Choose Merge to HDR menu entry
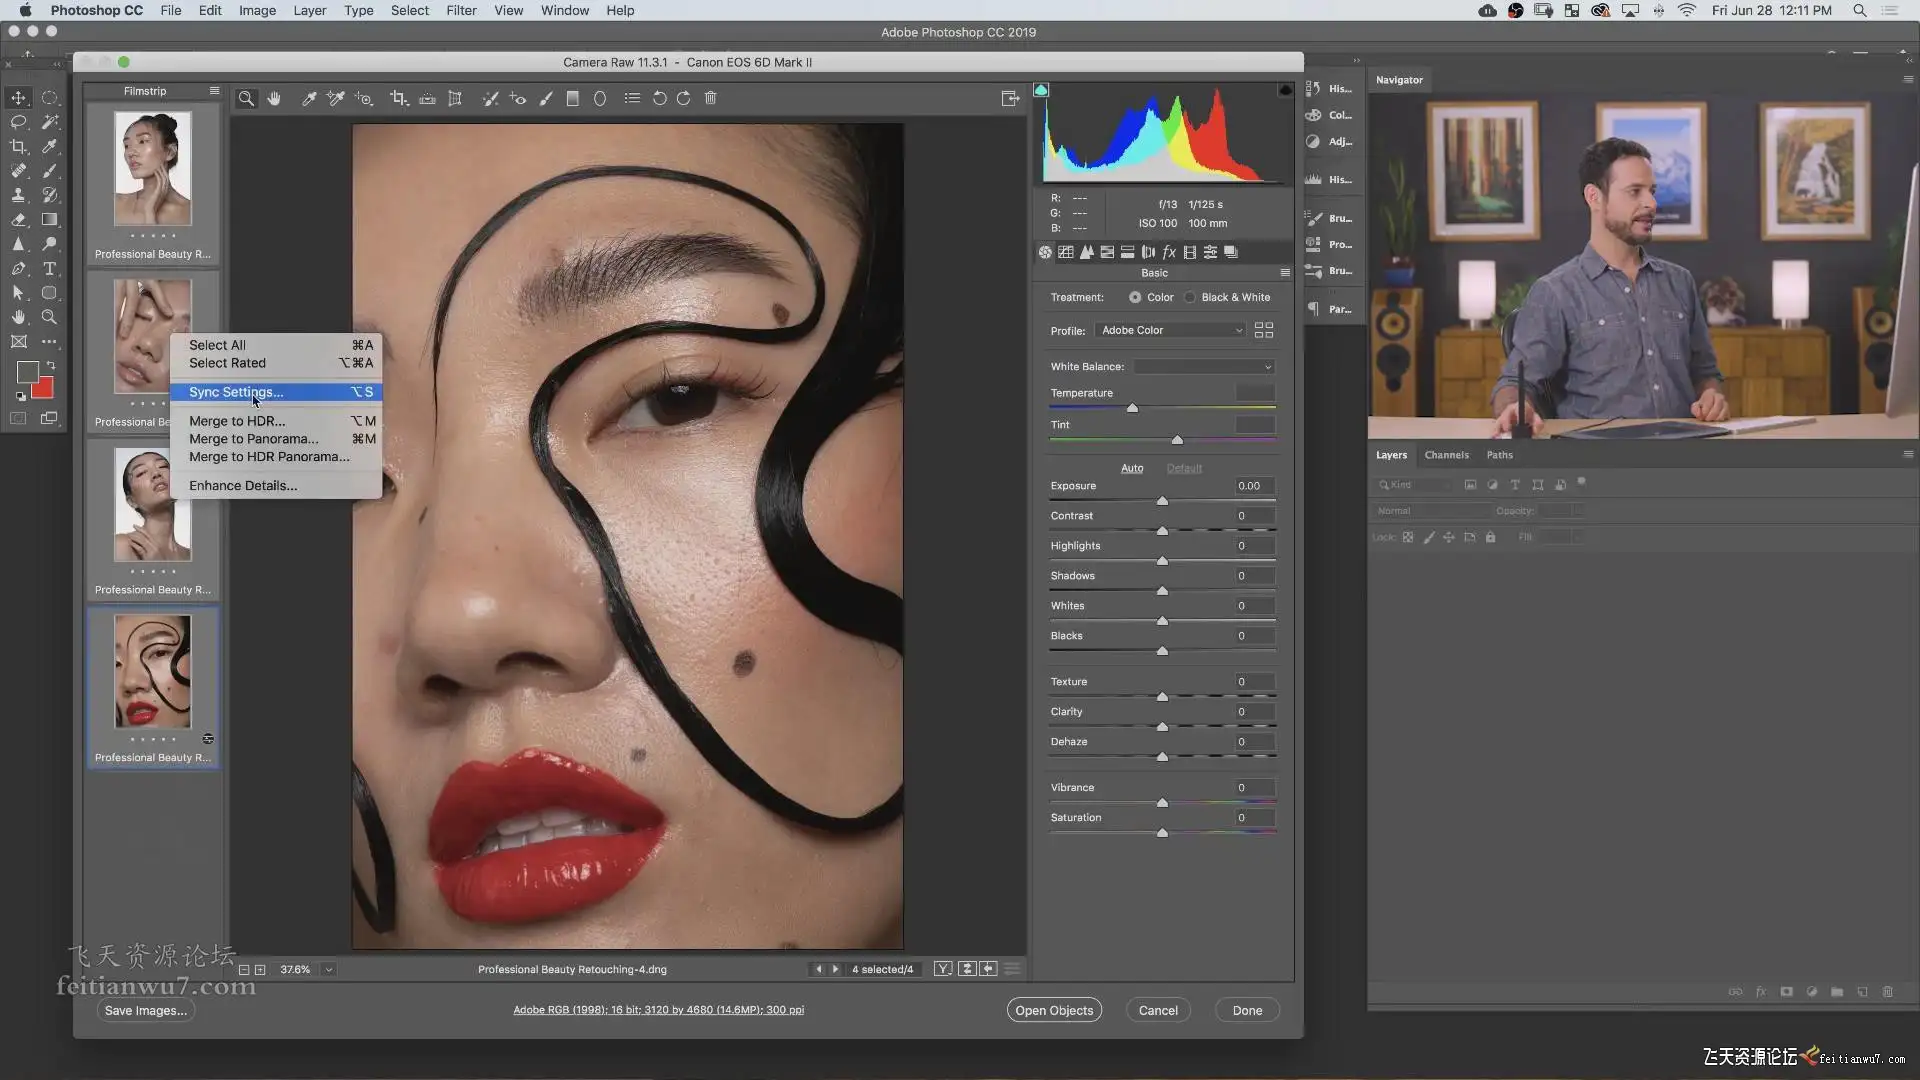The height and width of the screenshot is (1080, 1920). 237,421
